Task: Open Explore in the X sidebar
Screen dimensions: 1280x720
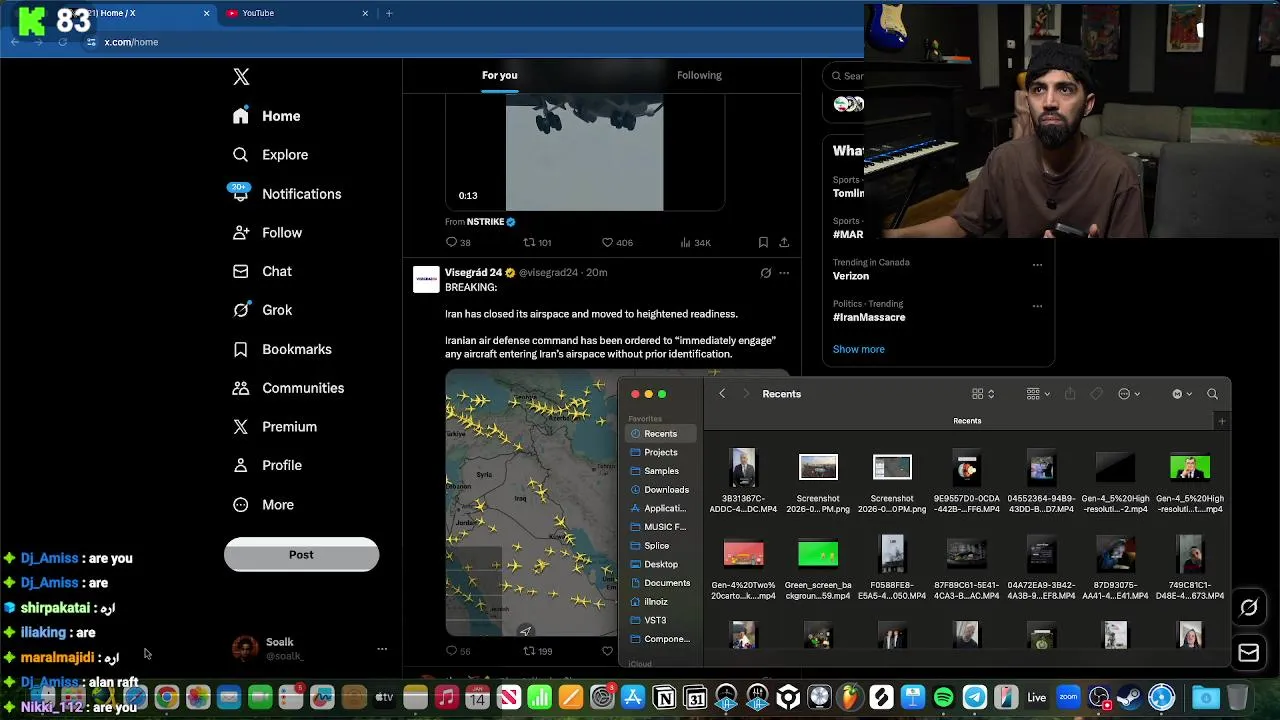Action: point(270,155)
